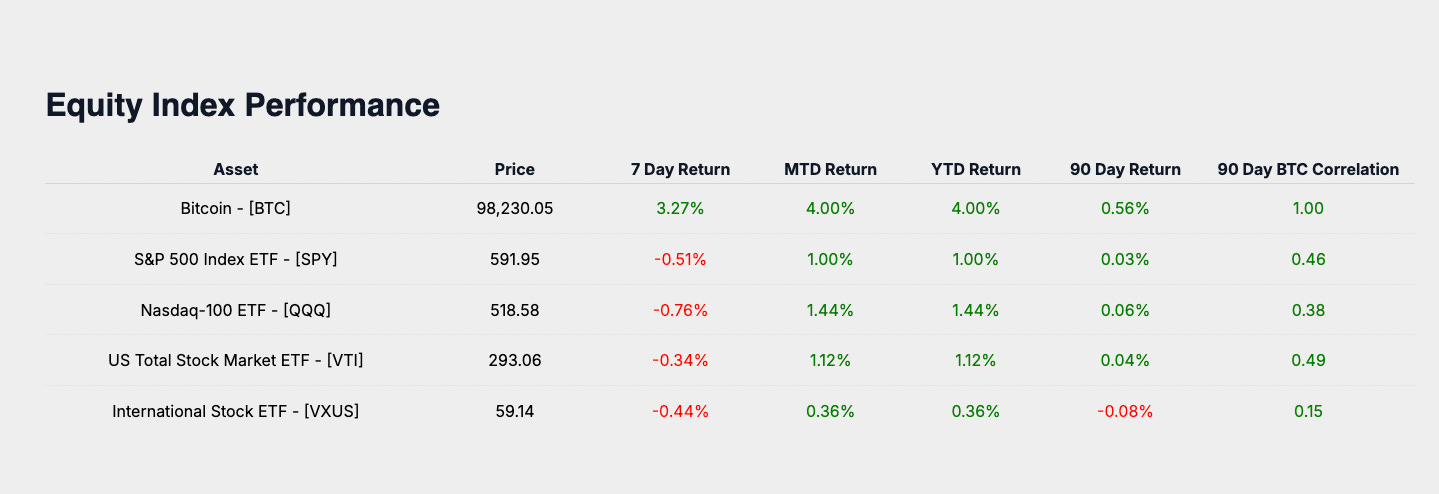Click the Bitcoin price 98,230.05
Viewport: 1439px width, 494px height.
pos(515,209)
